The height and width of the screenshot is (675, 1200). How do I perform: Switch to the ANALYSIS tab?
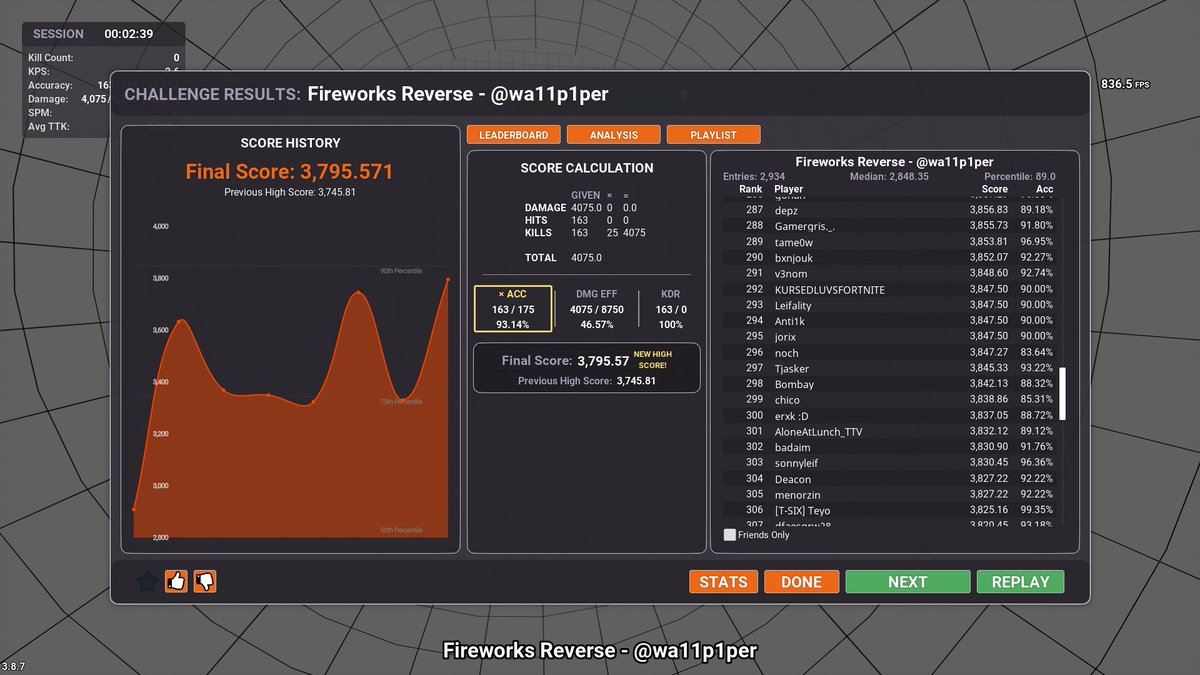613,134
